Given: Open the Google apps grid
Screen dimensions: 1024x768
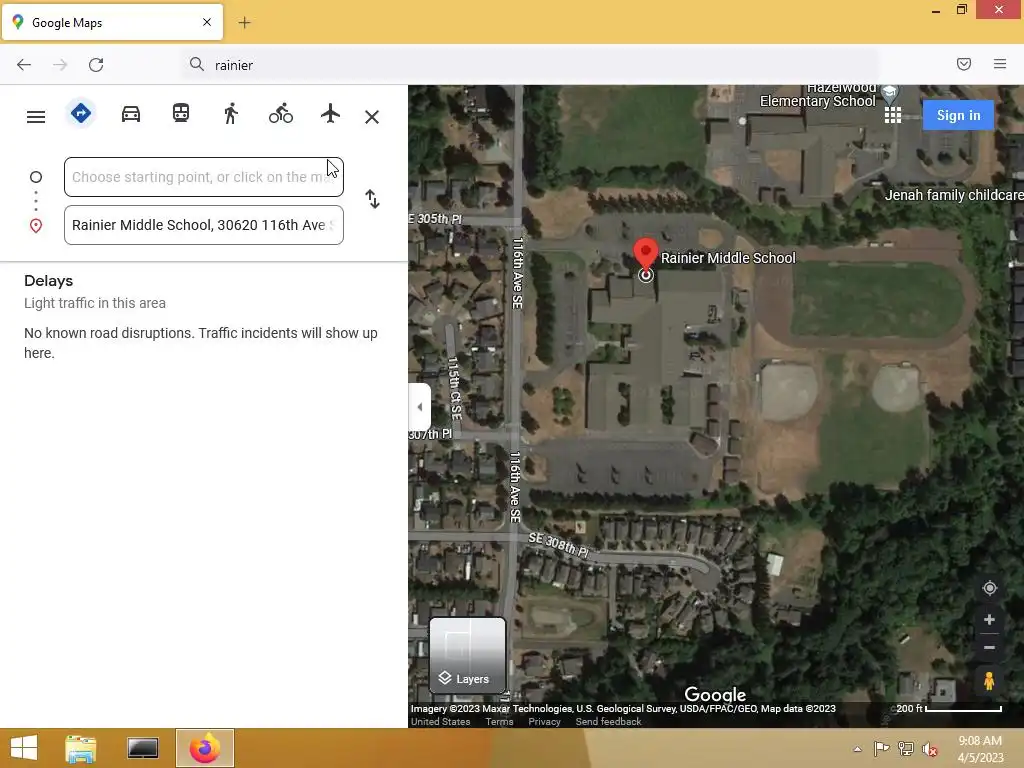Looking at the screenshot, I should pyautogui.click(x=893, y=116).
